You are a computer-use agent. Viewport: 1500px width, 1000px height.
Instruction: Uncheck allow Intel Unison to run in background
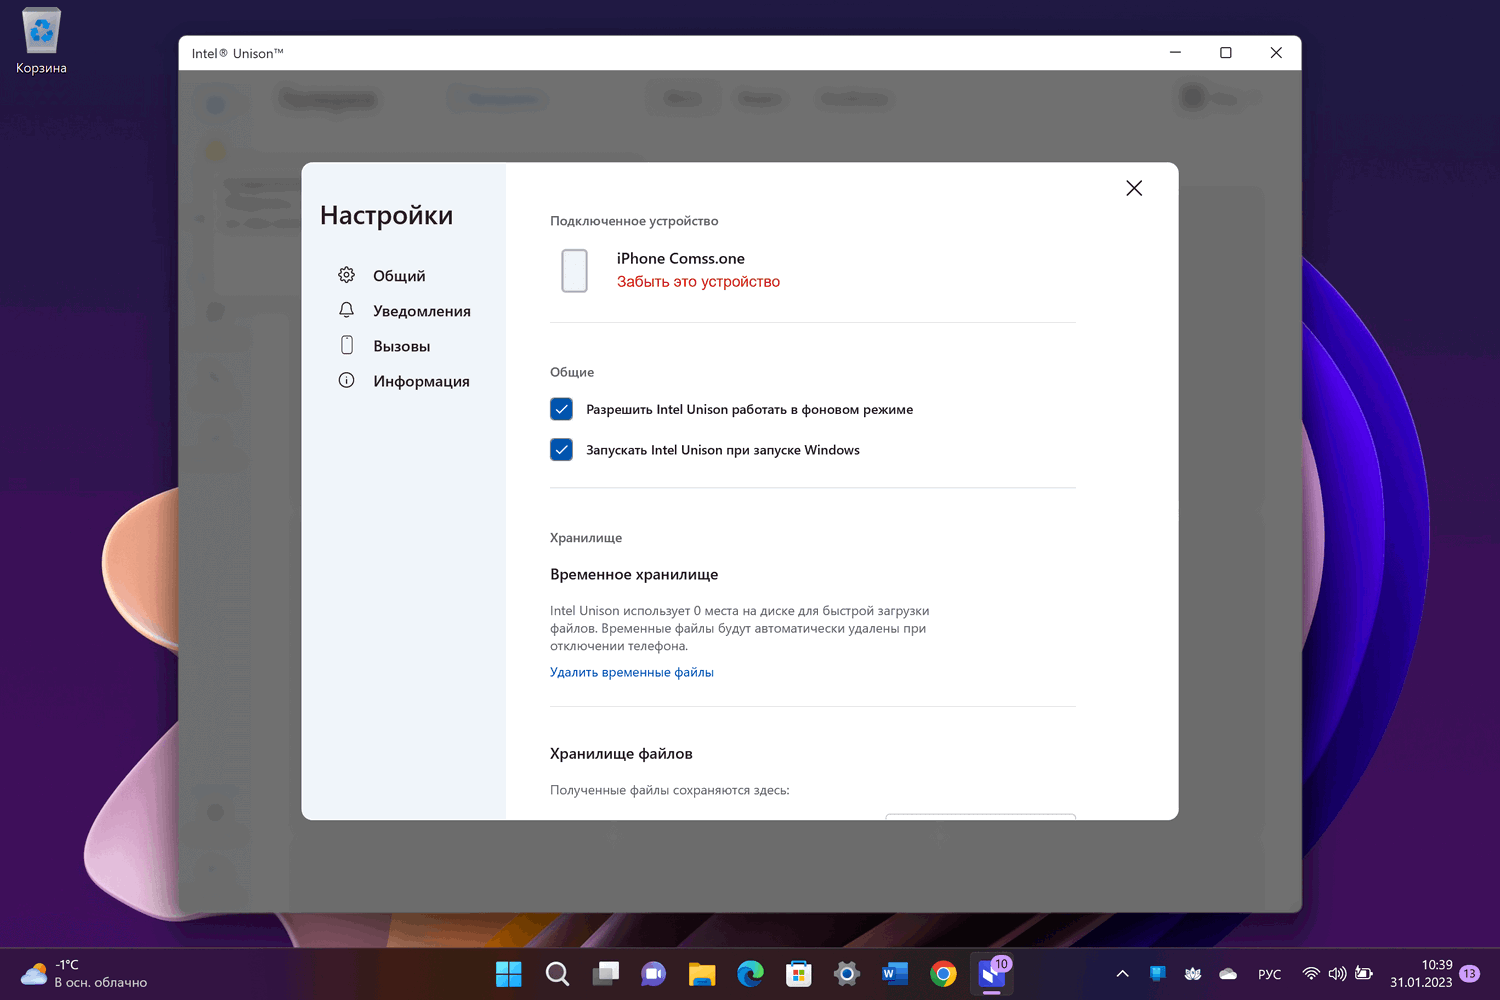(x=561, y=409)
